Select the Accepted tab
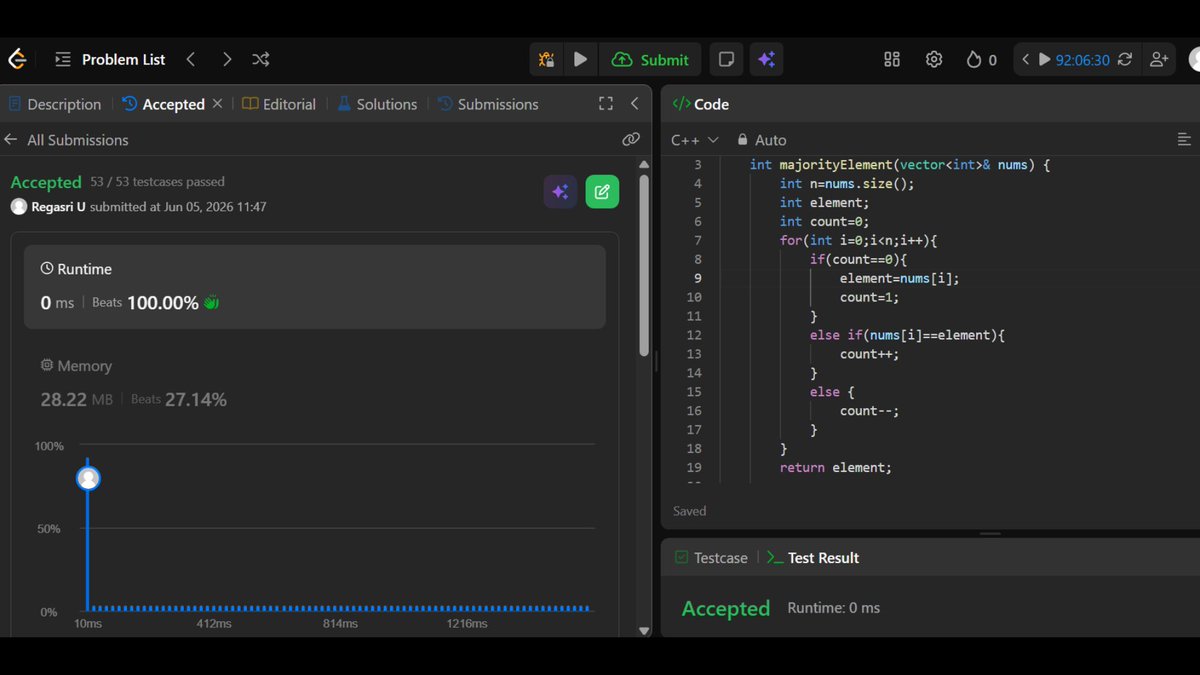The height and width of the screenshot is (675, 1200). tap(163, 104)
